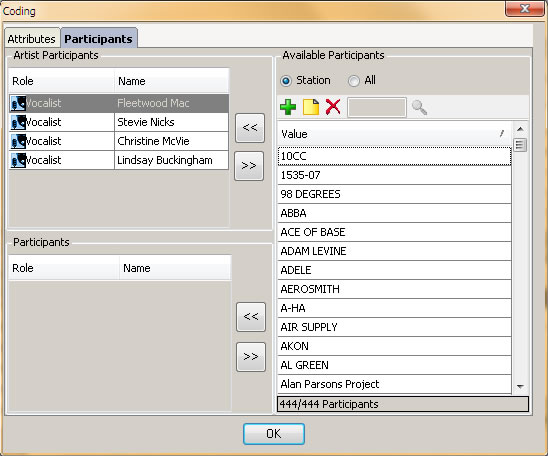Select 1535-07 in available participants
The image size is (548, 456).
tap(395, 175)
